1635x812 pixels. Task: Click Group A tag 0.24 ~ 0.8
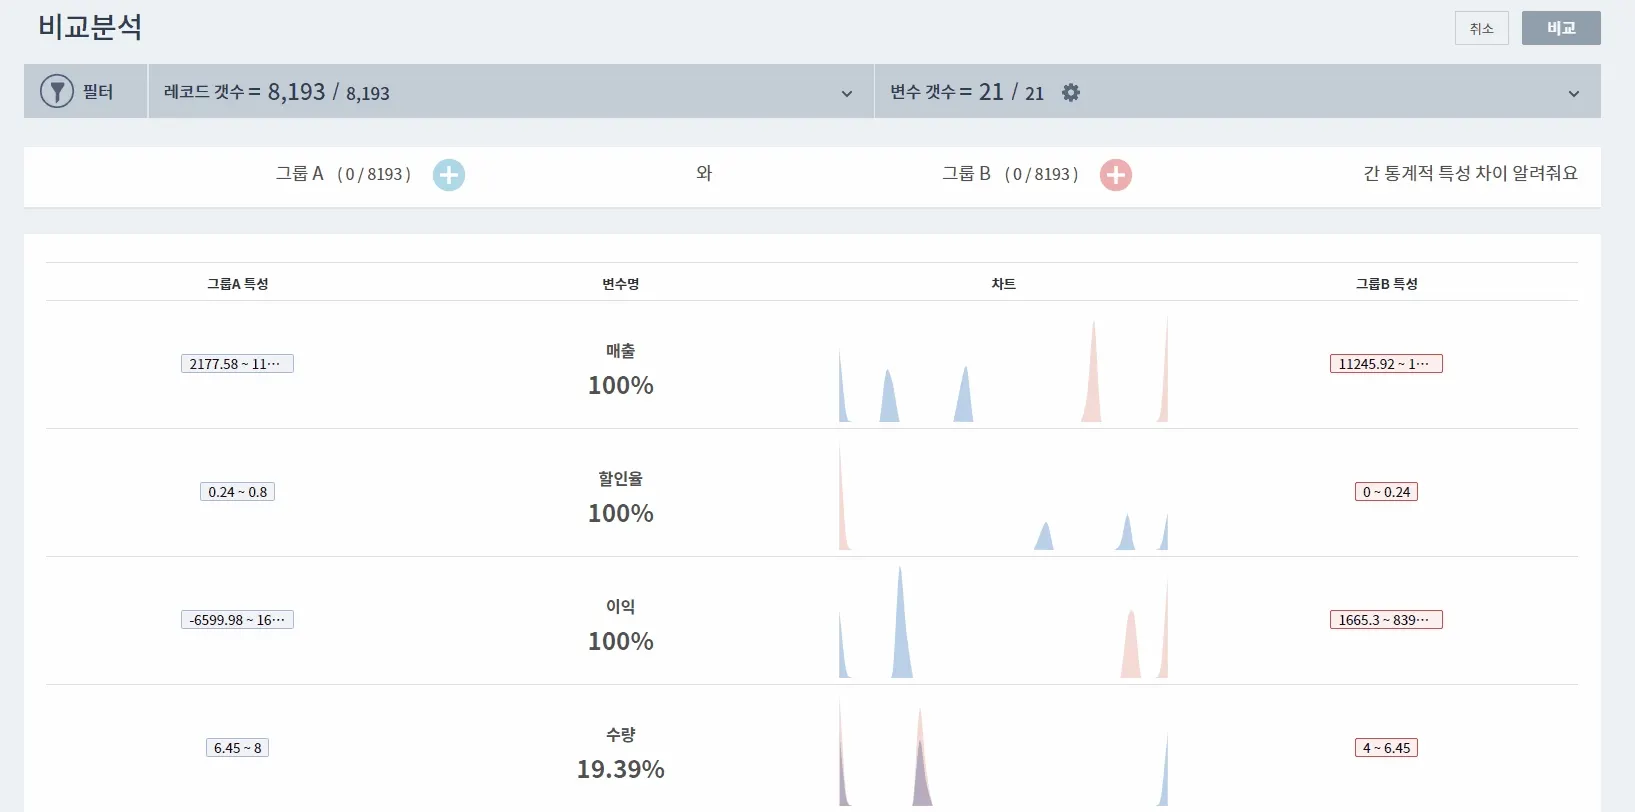pos(237,492)
